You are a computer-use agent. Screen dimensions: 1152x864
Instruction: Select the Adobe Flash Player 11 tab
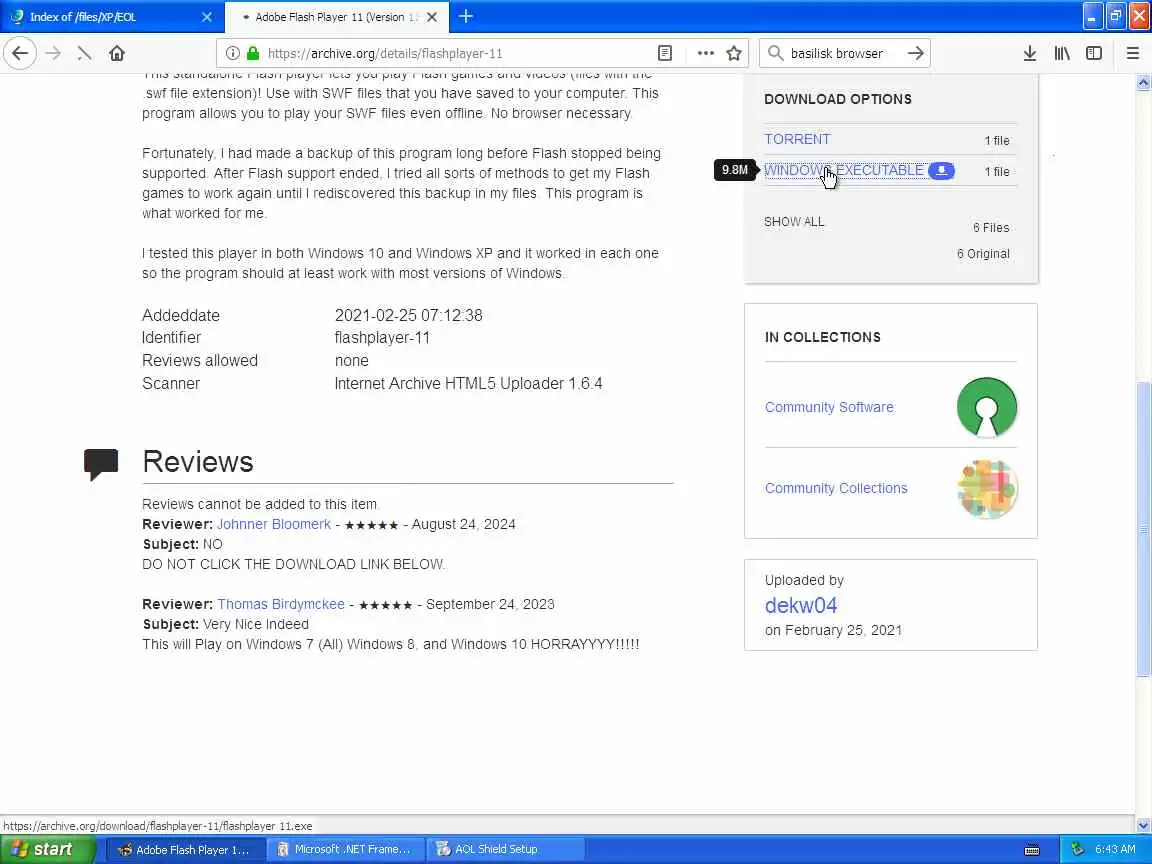(334, 16)
